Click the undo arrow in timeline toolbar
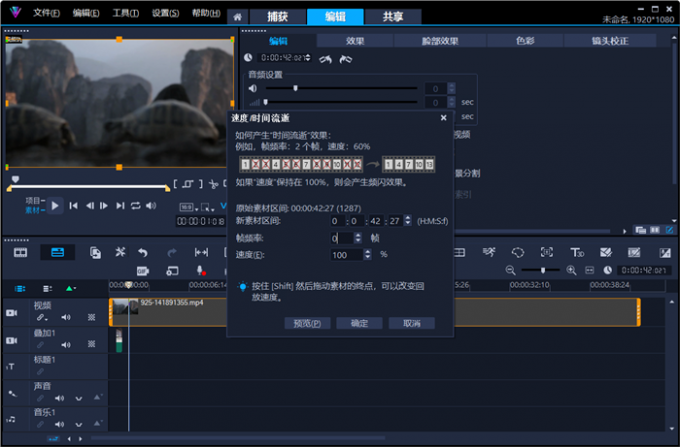Screen dimensions: 680x447 (x=143, y=253)
